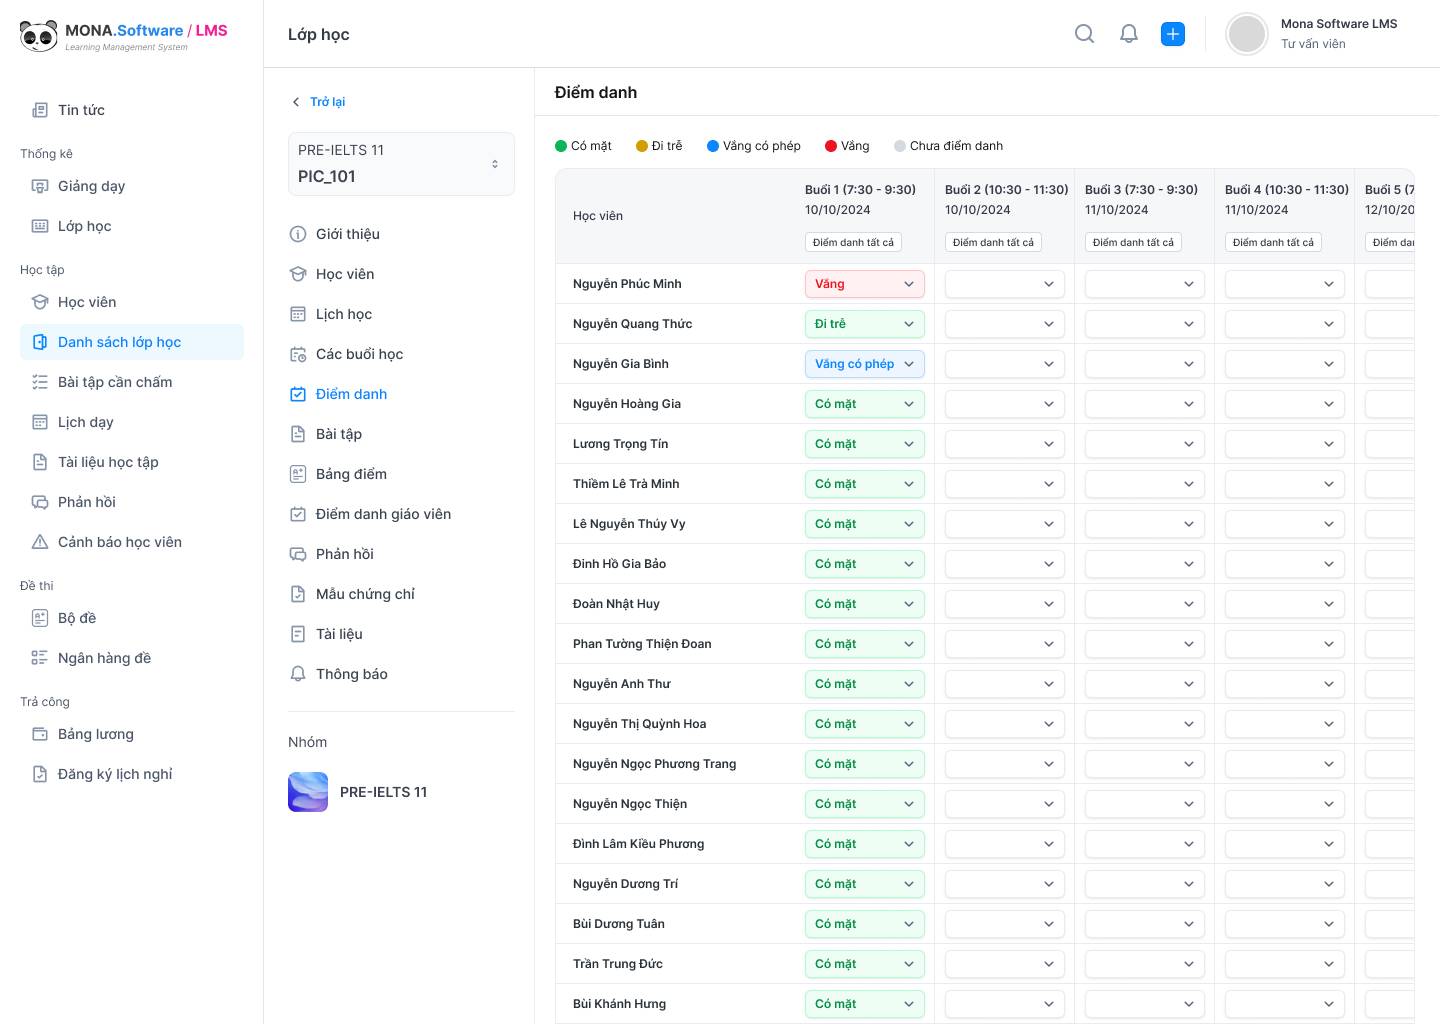The height and width of the screenshot is (1024, 1440).
Task: Click the Lịch dạy calendar icon
Action: point(40,422)
